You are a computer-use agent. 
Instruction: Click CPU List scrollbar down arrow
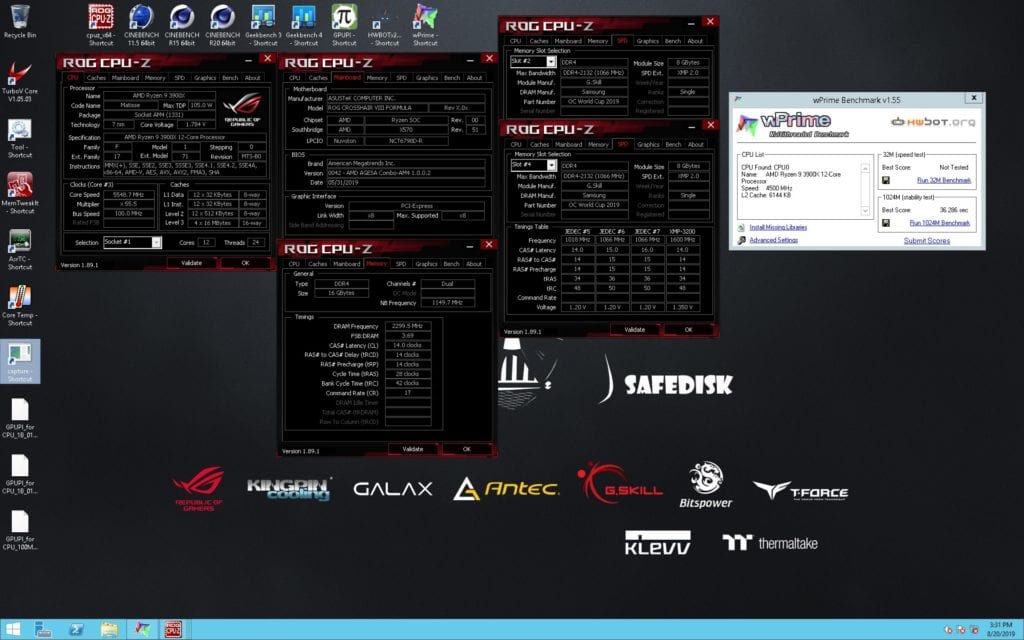[865, 212]
